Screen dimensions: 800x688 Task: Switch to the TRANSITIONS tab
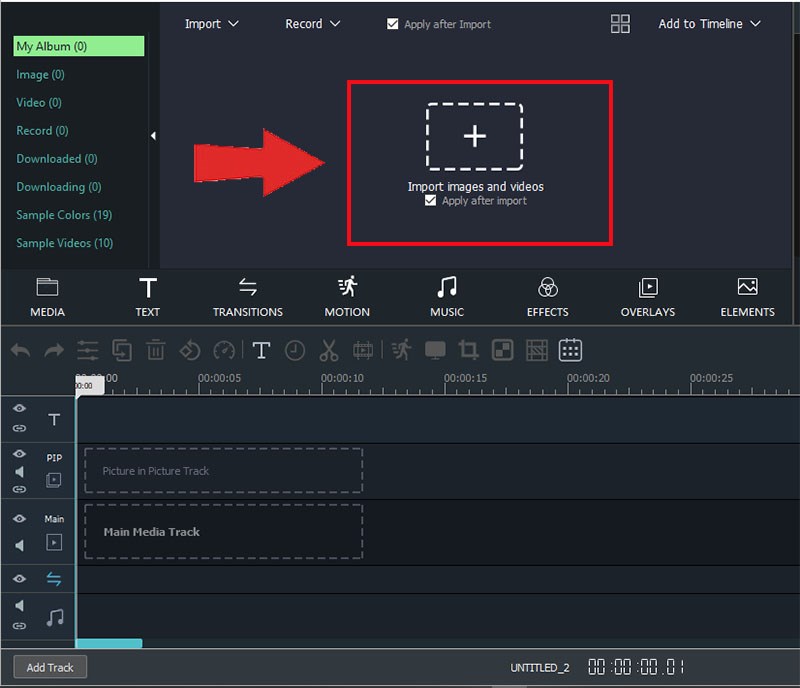coord(247,298)
